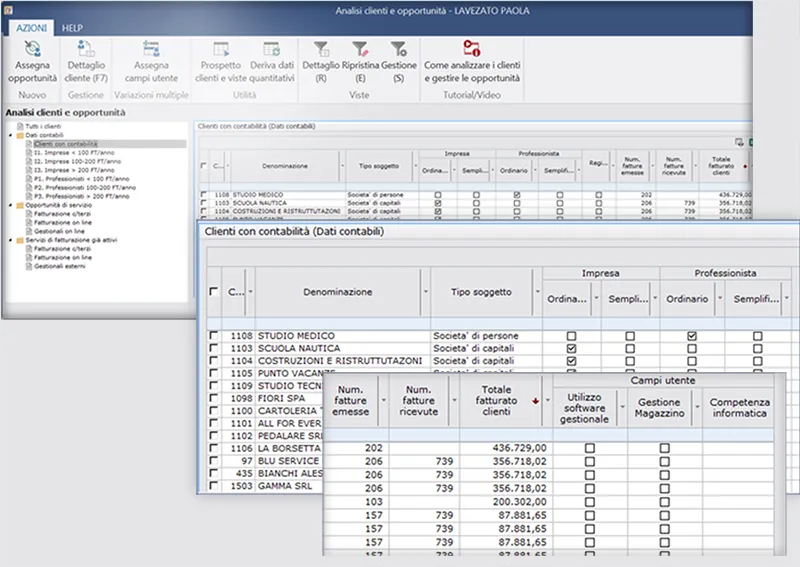Open the Utilizzo software gestionale filter dropdown
Screen dimensions: 800x567
pos(622,407)
